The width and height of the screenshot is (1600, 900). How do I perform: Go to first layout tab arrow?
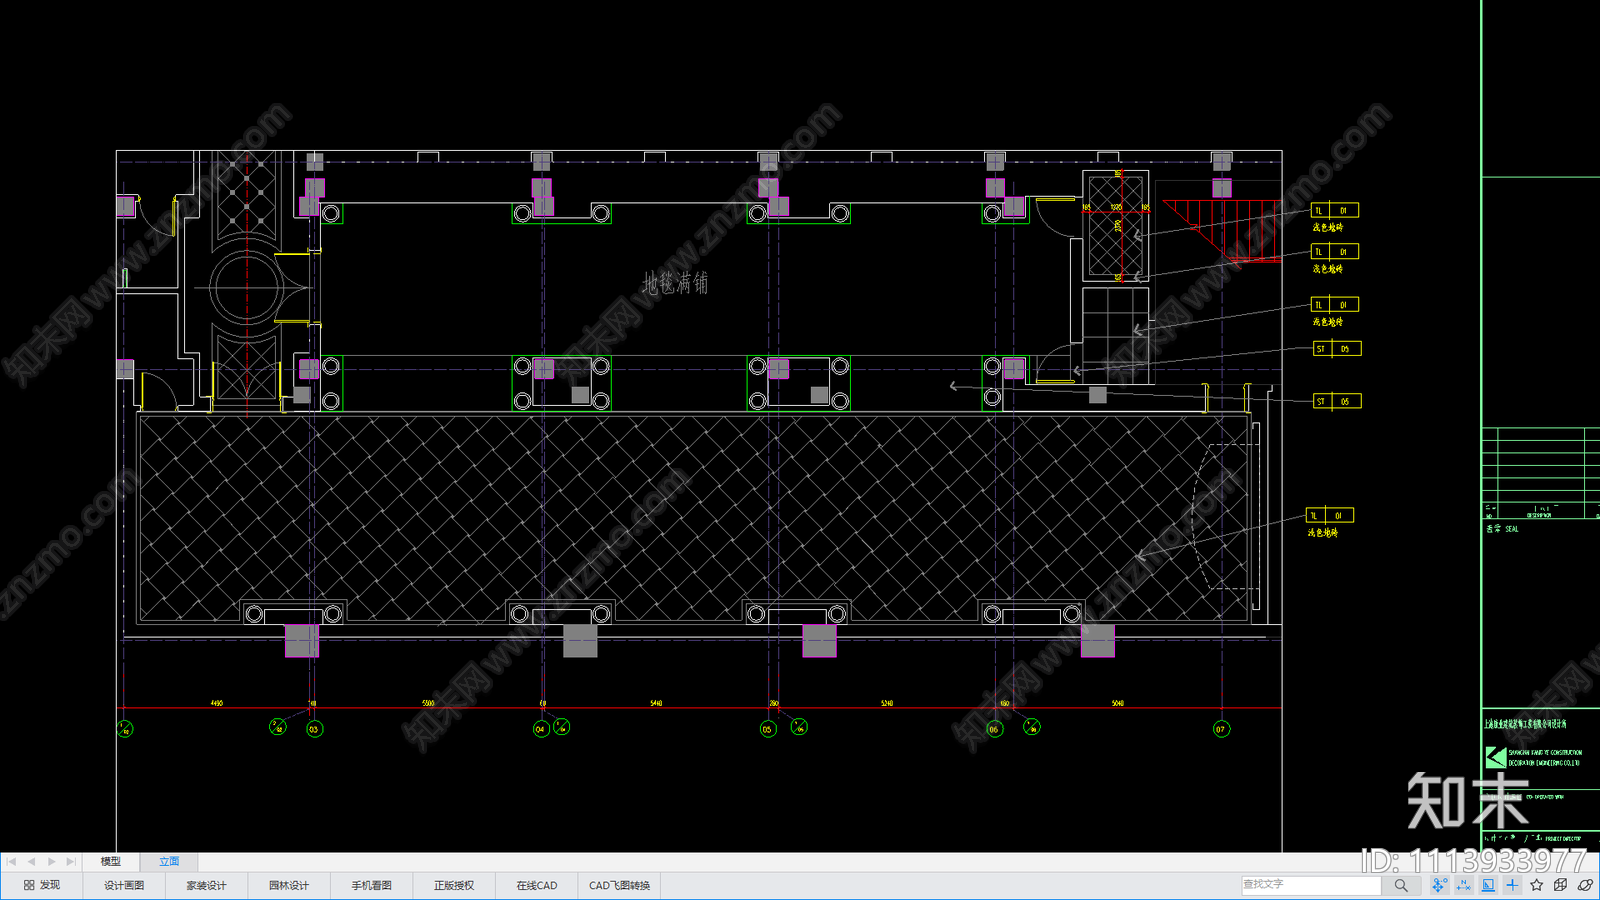pyautogui.click(x=11, y=861)
